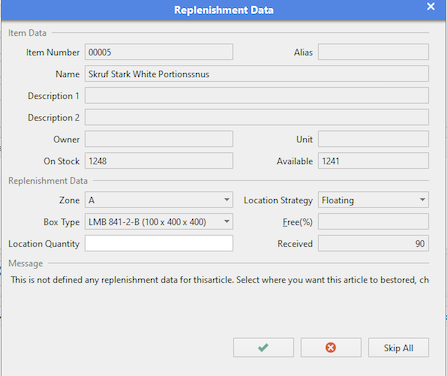
Task: Close the Replenishment Data dialog
Action: coord(431,7)
